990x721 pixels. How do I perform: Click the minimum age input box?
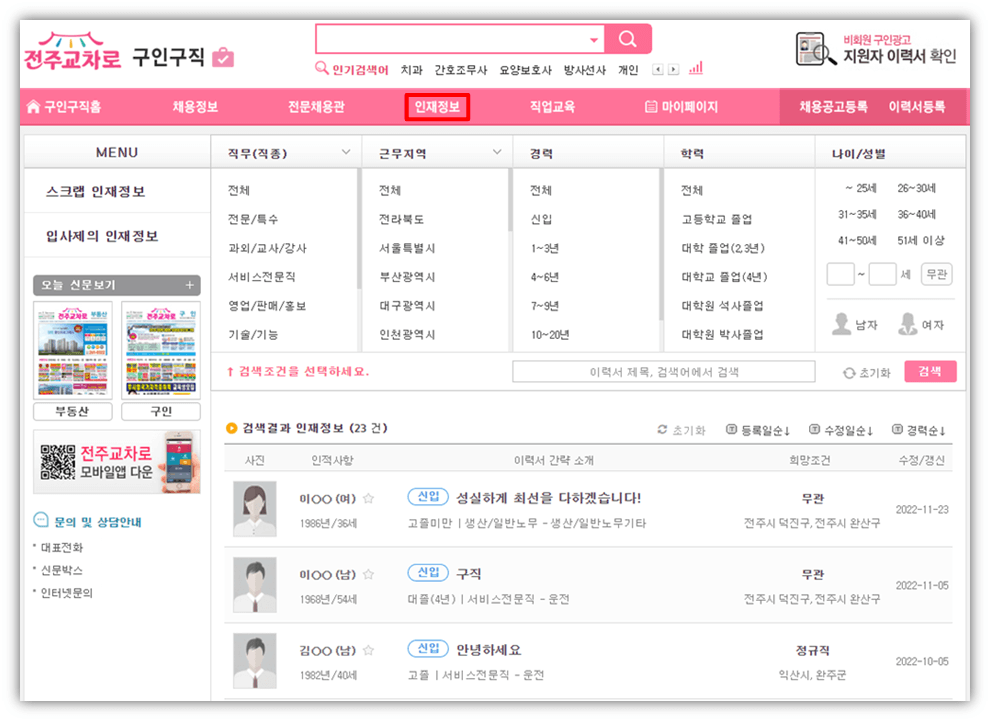point(840,274)
